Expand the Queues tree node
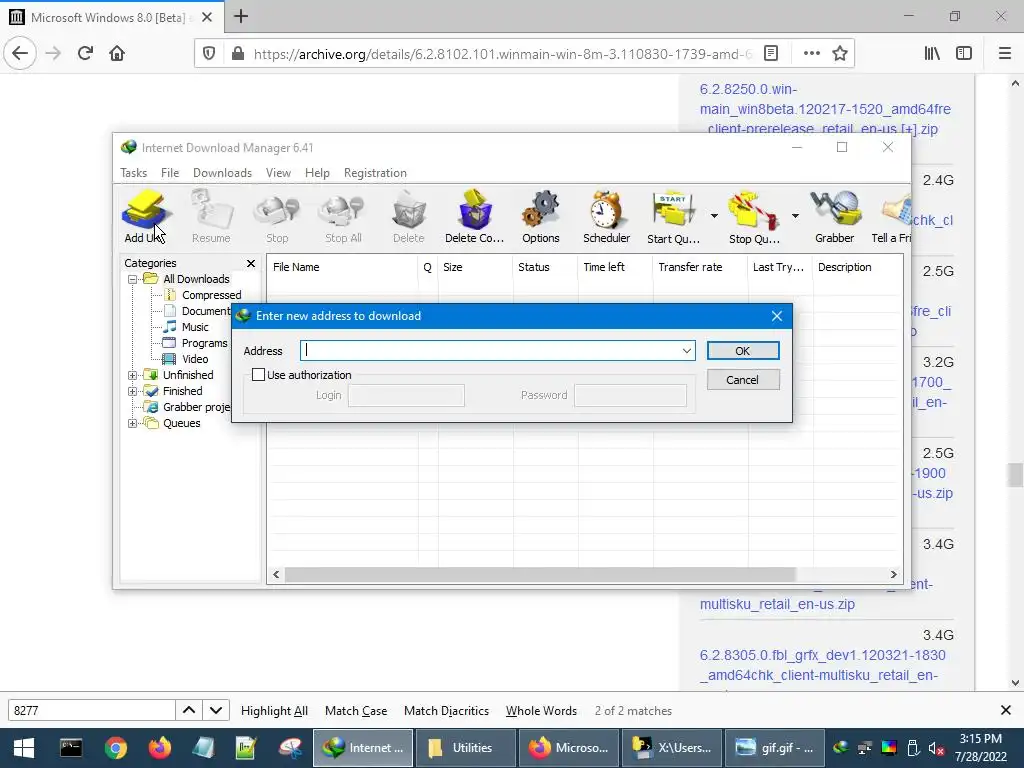Screen dimensions: 1024x768 point(133,423)
